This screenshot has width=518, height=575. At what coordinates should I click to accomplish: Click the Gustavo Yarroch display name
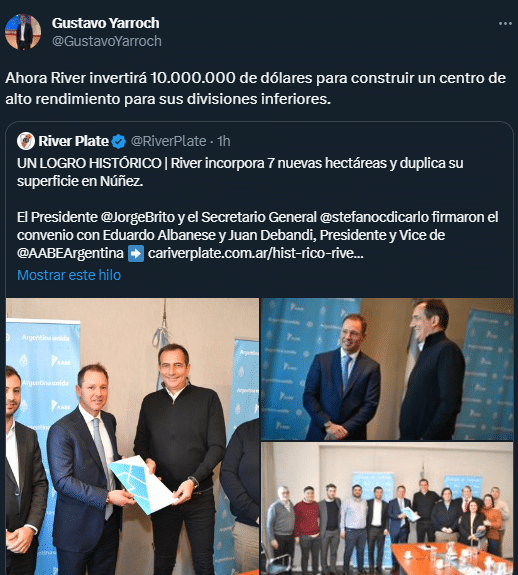pyautogui.click(x=106, y=23)
